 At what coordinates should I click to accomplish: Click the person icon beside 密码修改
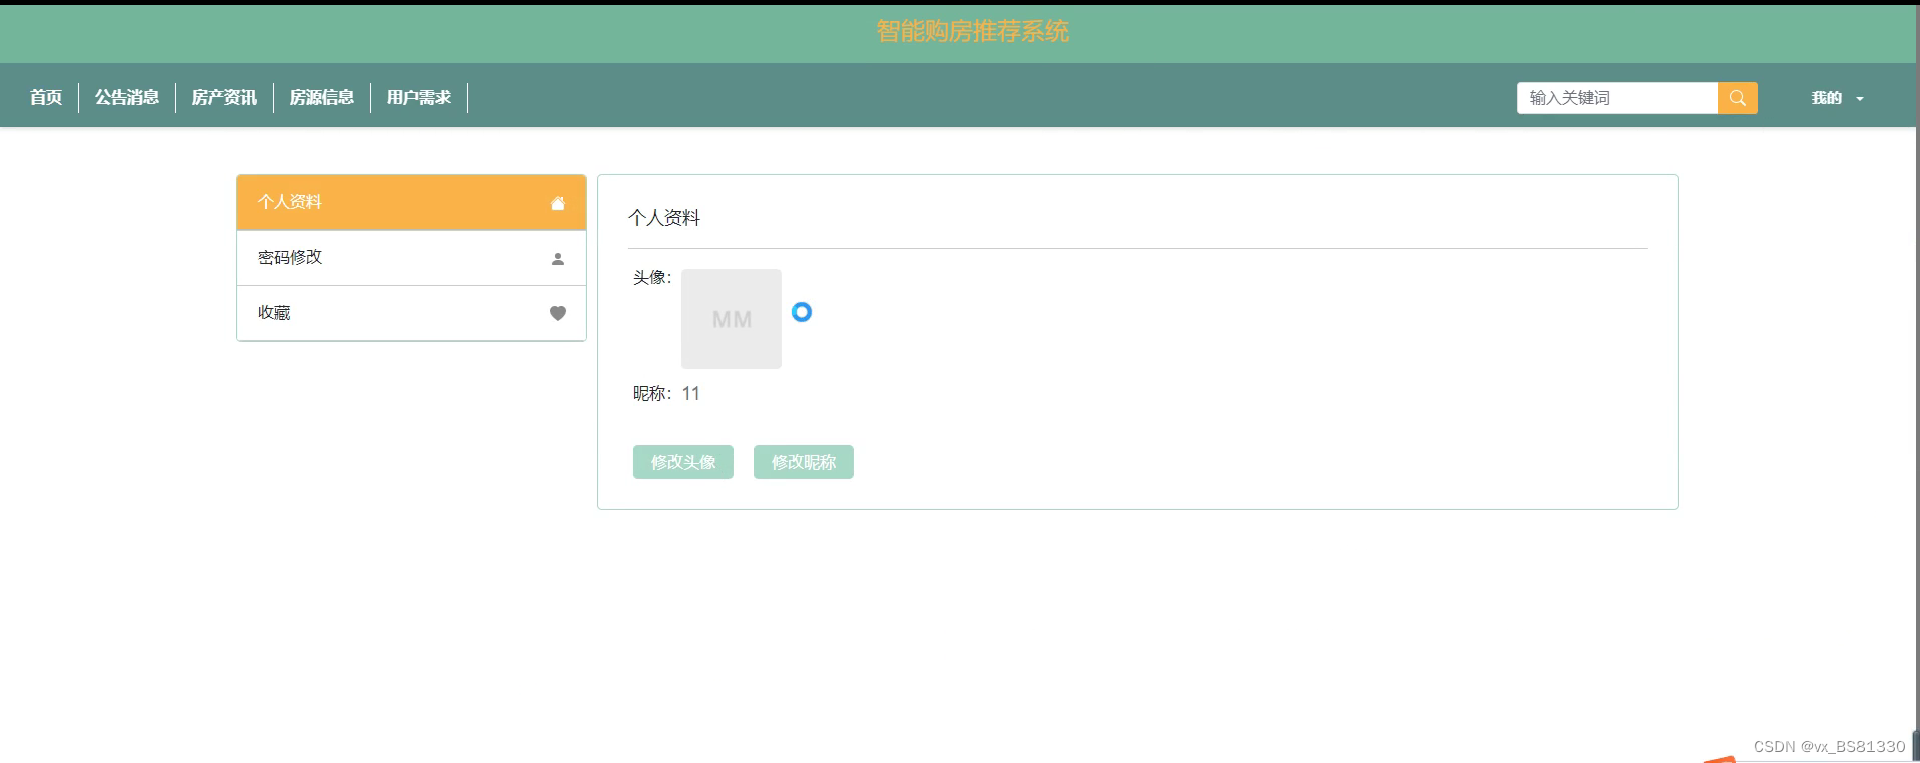coord(558,259)
